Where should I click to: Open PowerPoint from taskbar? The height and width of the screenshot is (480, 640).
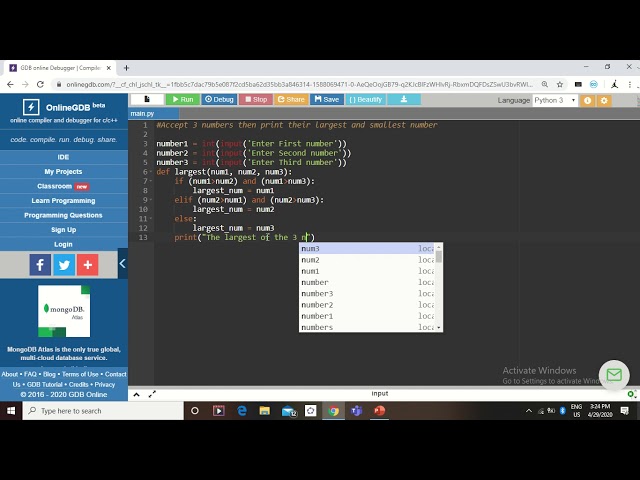point(380,411)
